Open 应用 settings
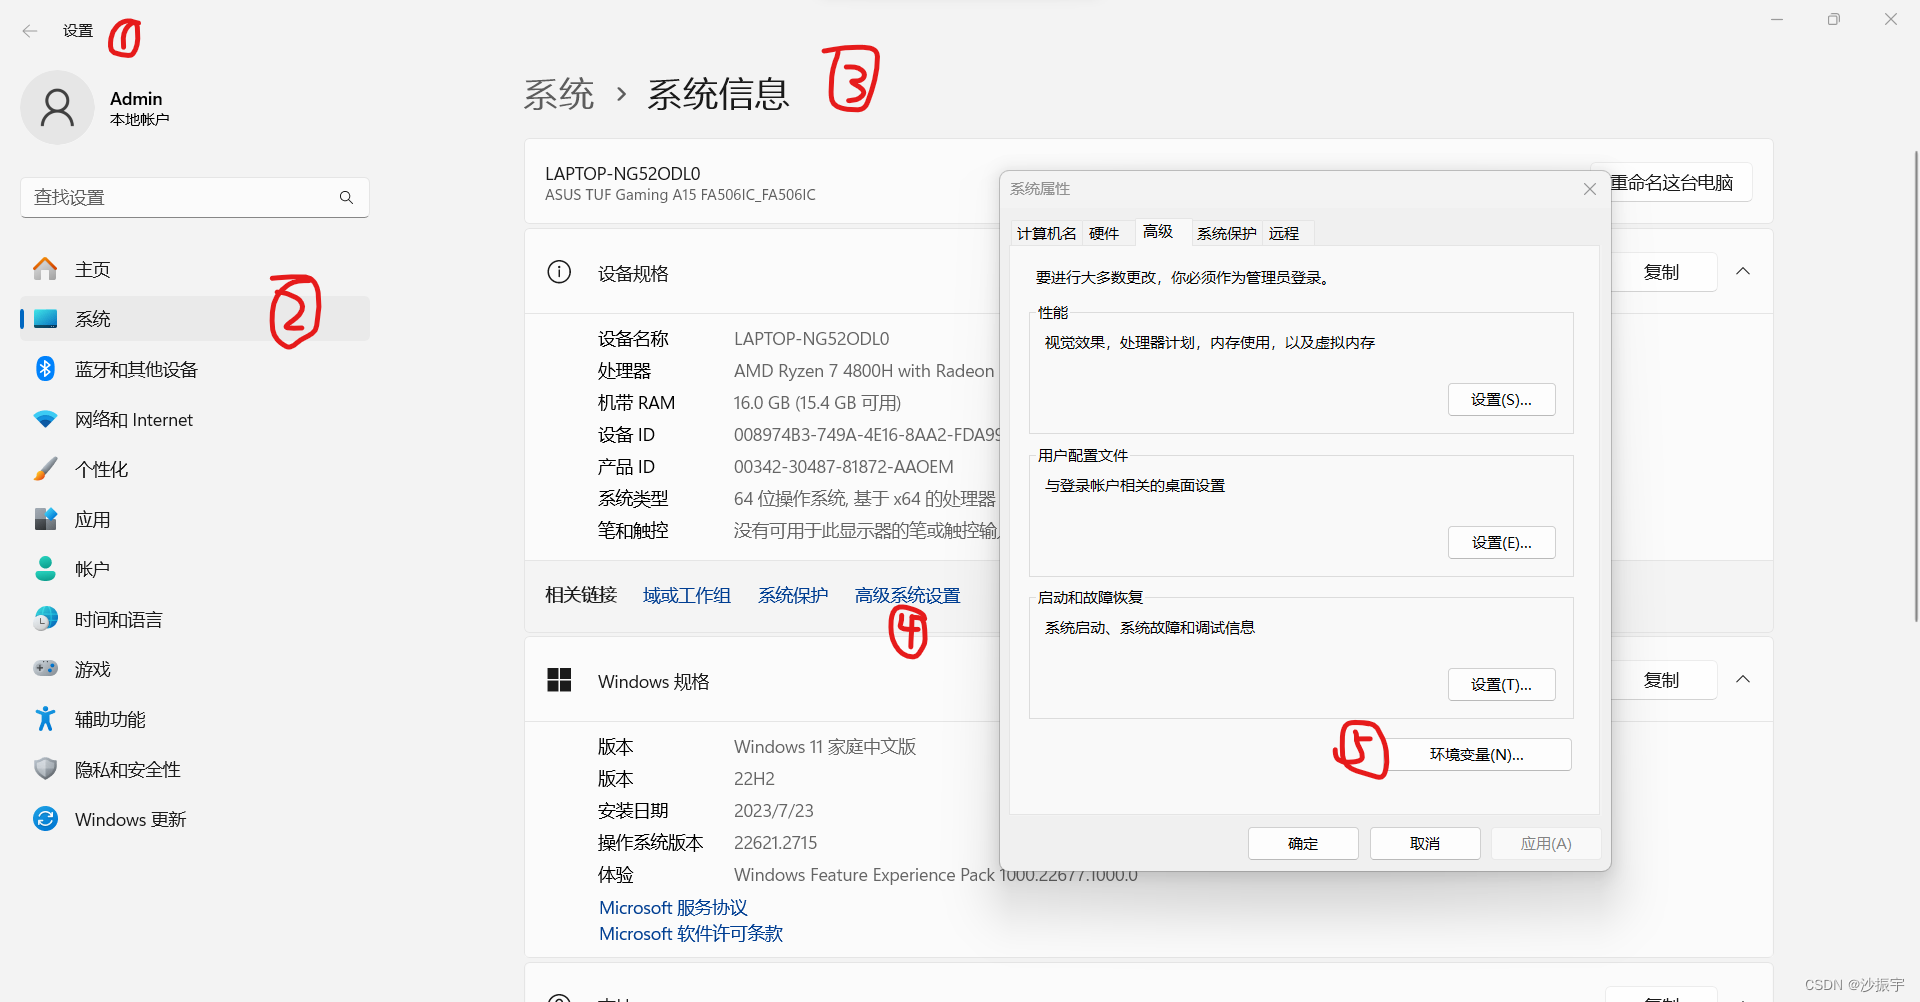Image resolution: width=1920 pixels, height=1002 pixels. tap(195, 519)
